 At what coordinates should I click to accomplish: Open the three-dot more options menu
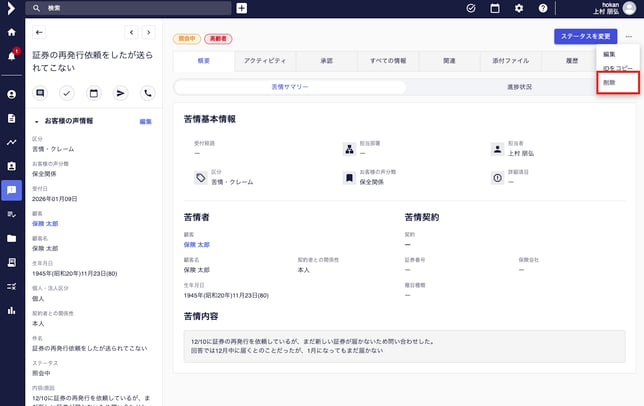point(628,36)
